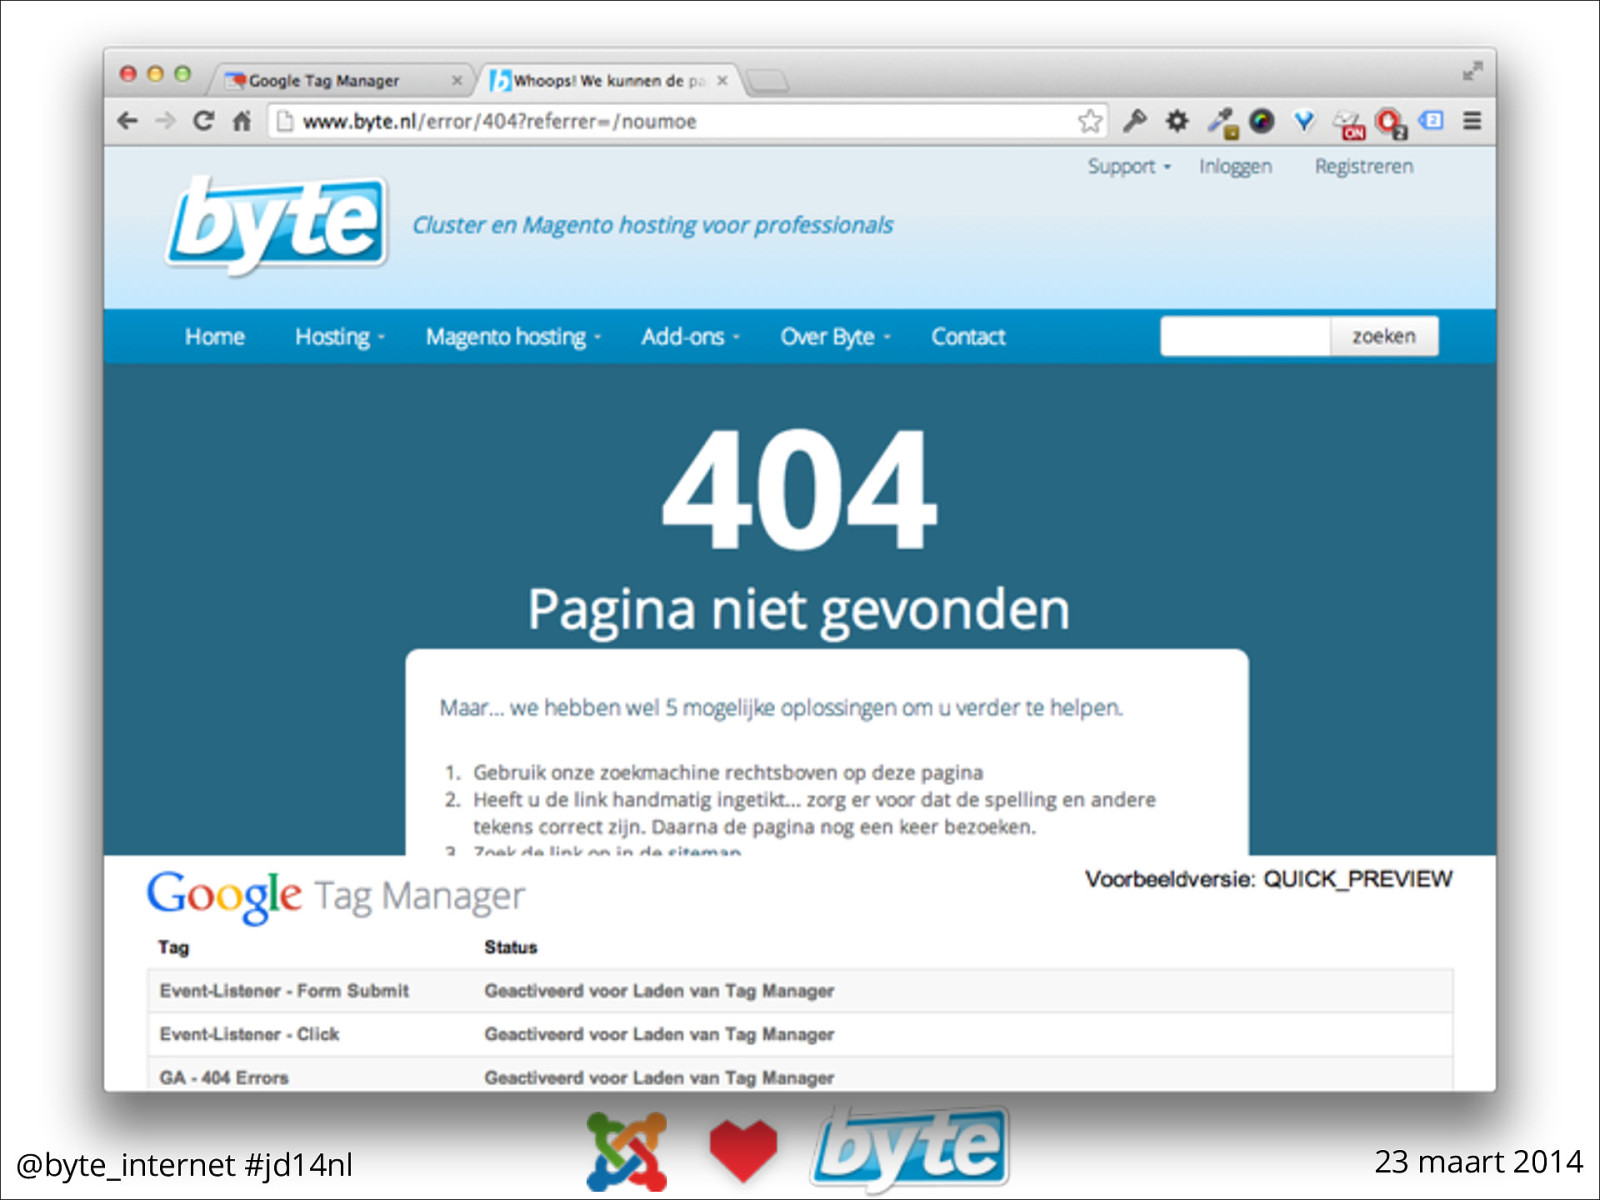Click the large 404 heading
1600x1200 pixels.
[x=799, y=489]
